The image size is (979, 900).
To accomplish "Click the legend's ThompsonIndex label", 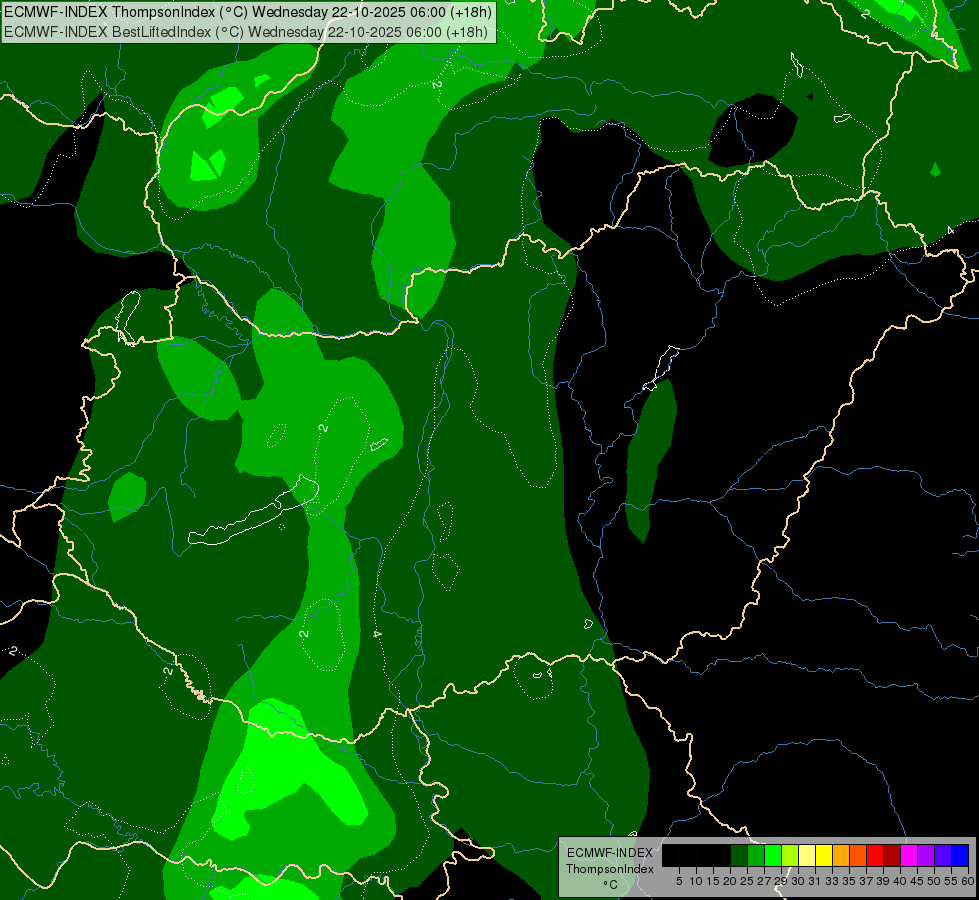I will pyautogui.click(x=609, y=869).
